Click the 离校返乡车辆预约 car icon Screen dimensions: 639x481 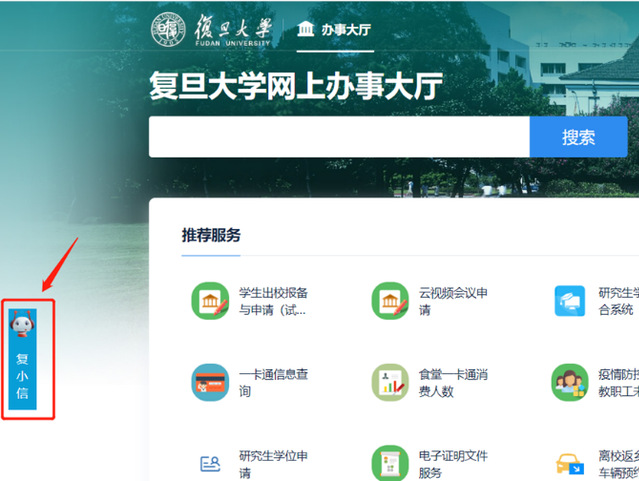[570, 463]
